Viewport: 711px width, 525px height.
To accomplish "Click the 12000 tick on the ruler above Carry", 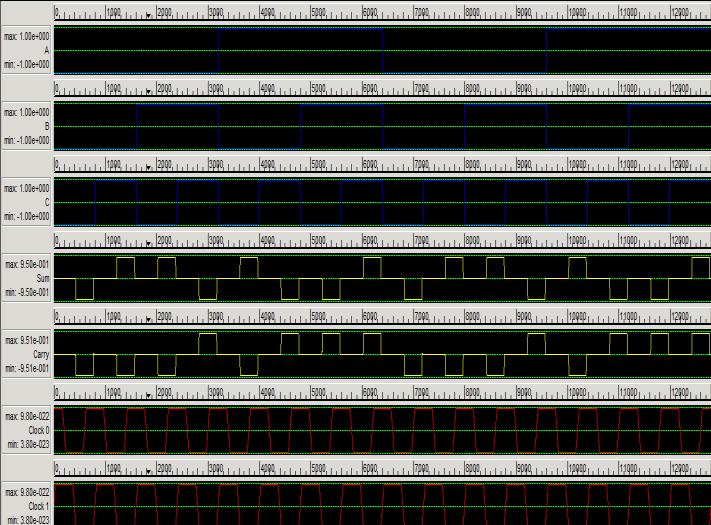I will (x=679, y=316).
